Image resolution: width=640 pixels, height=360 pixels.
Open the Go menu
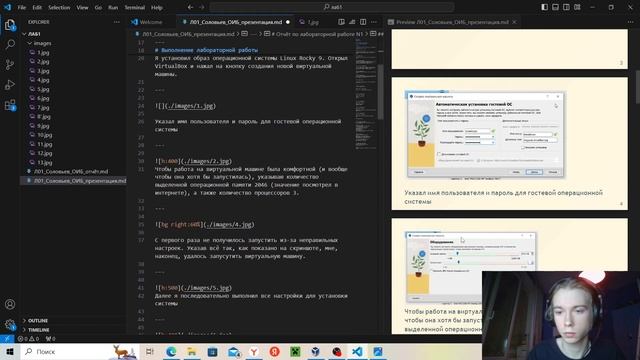(x=98, y=7)
